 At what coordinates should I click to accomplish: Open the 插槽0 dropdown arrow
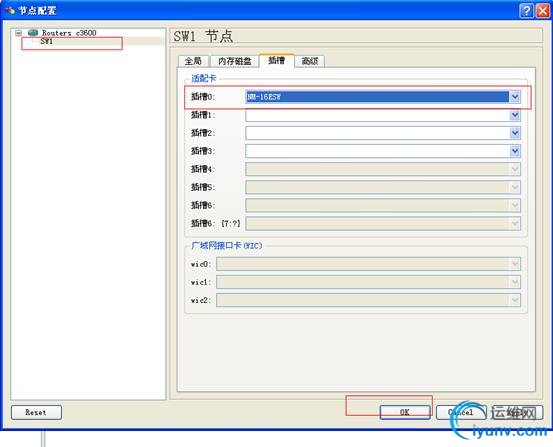point(515,97)
